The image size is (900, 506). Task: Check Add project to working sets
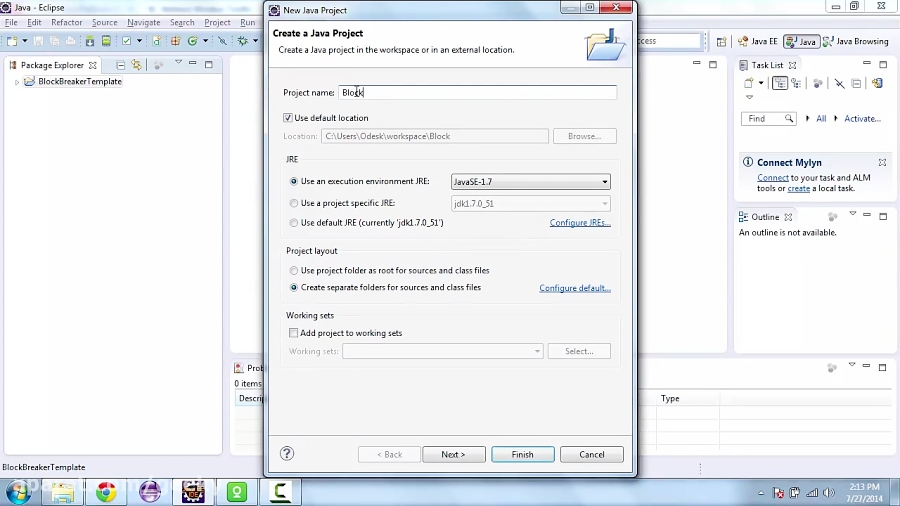pos(293,333)
